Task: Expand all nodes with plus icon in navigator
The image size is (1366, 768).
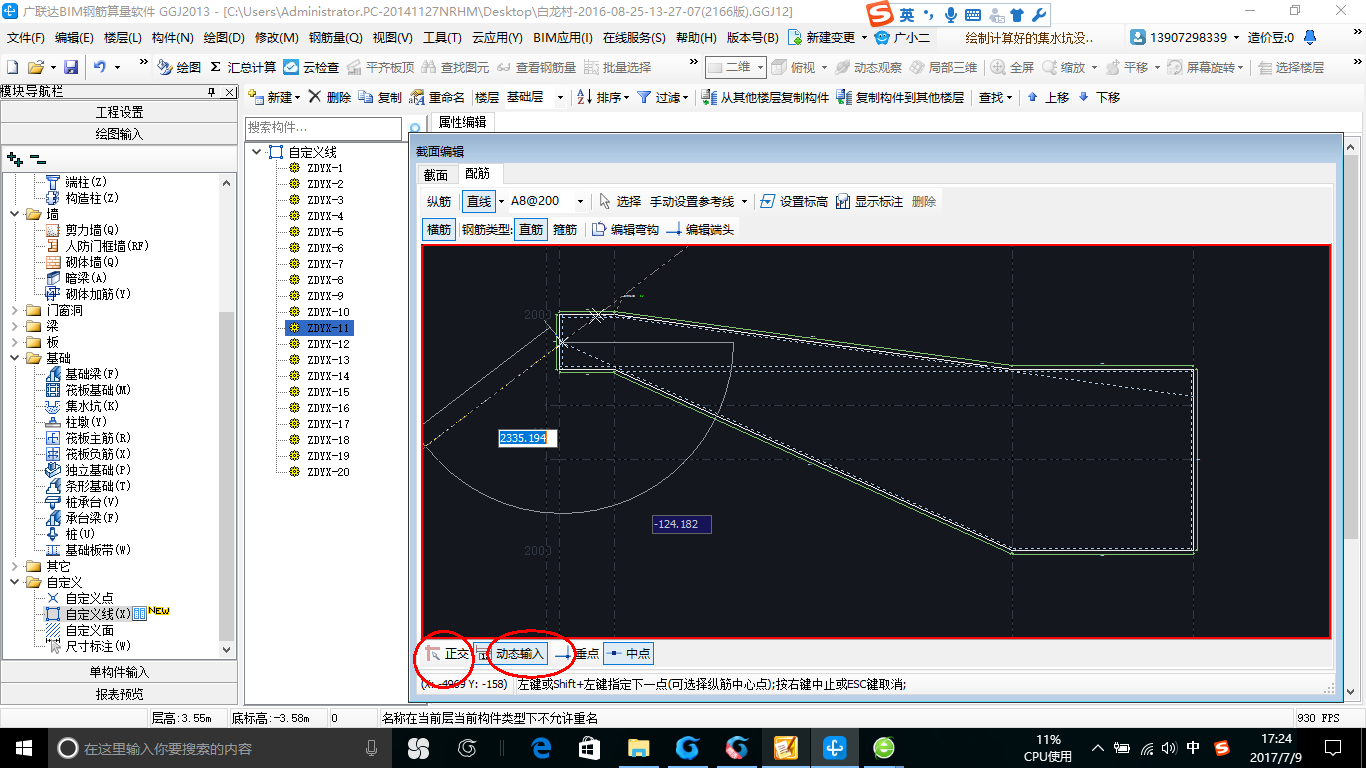Action: (14, 159)
